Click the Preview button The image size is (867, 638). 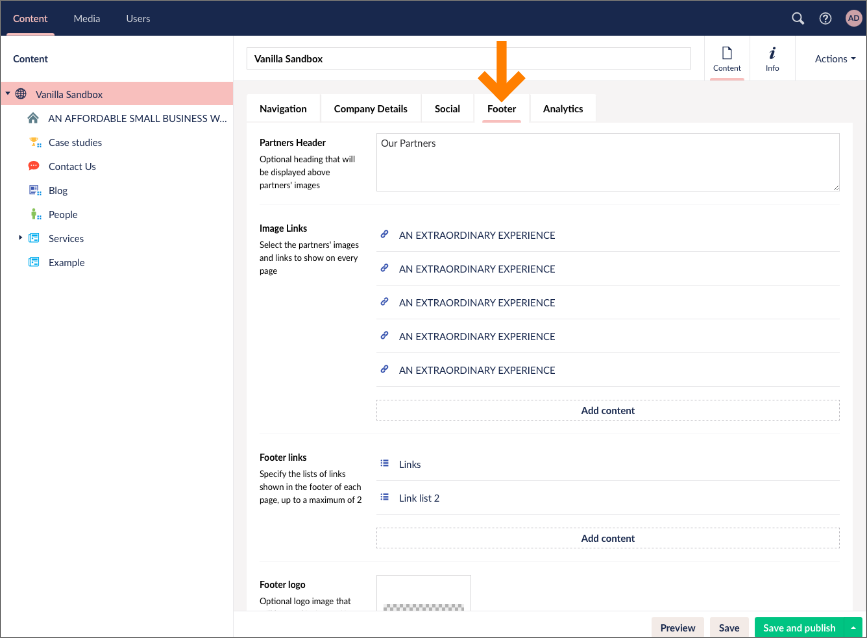[x=677, y=628]
